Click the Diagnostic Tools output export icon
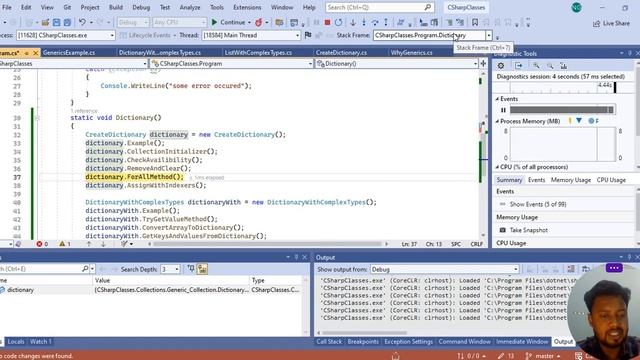This screenshot has height=360, width=640. pos(518,65)
